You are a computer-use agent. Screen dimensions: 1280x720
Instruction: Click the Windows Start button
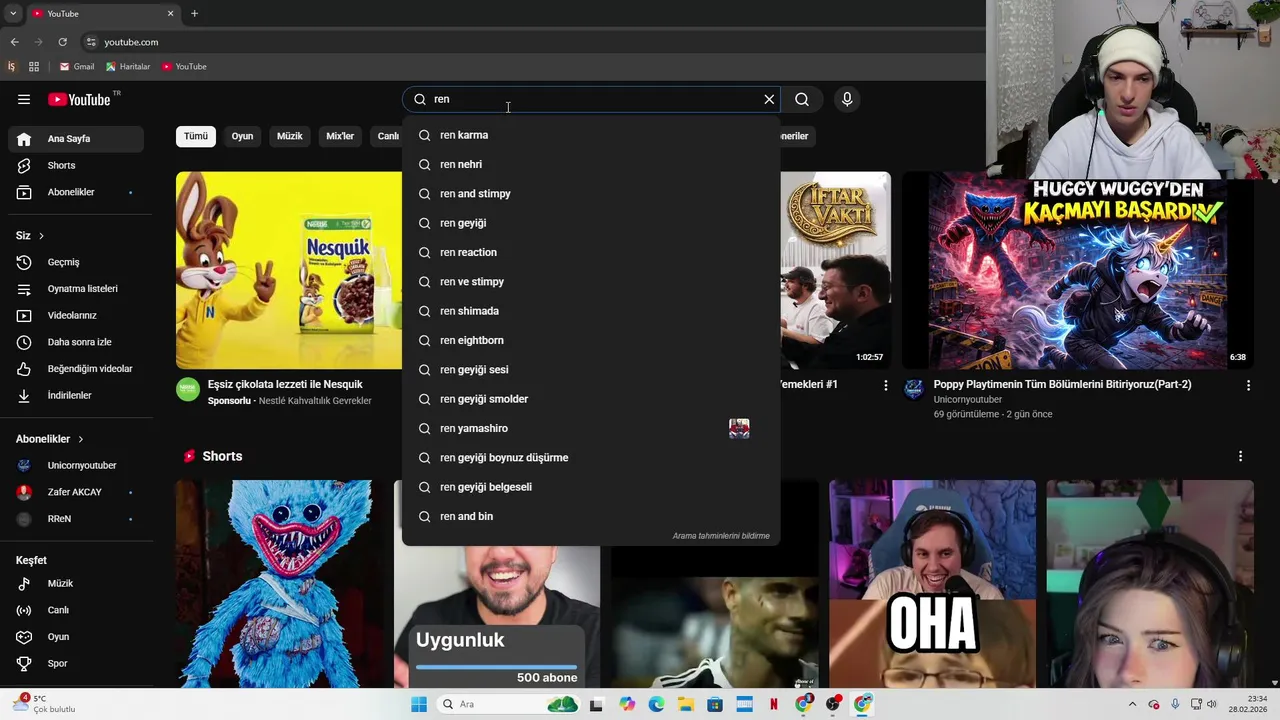point(418,704)
